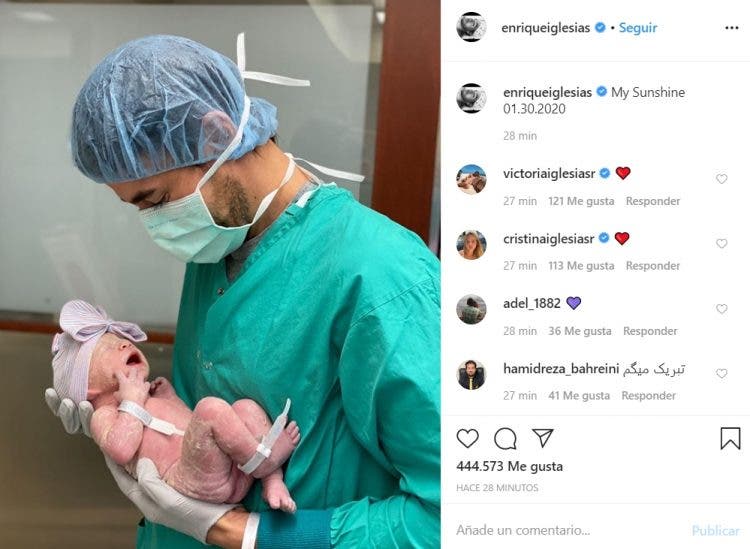Follow the account via the Seguir link
Screen dimensions: 750x549
[x=638, y=28]
